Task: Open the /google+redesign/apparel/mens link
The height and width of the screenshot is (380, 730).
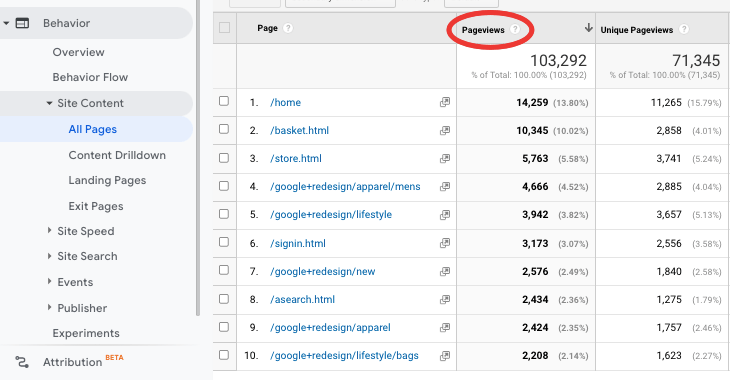Action: [345, 187]
